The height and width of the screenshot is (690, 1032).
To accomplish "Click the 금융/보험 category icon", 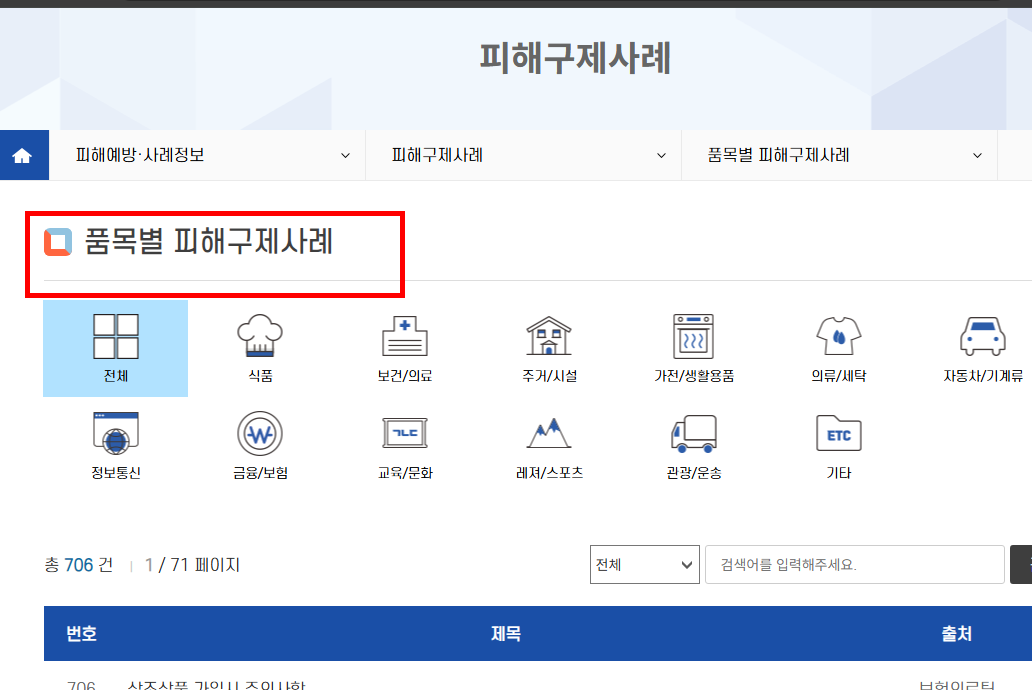I will tap(259, 443).
